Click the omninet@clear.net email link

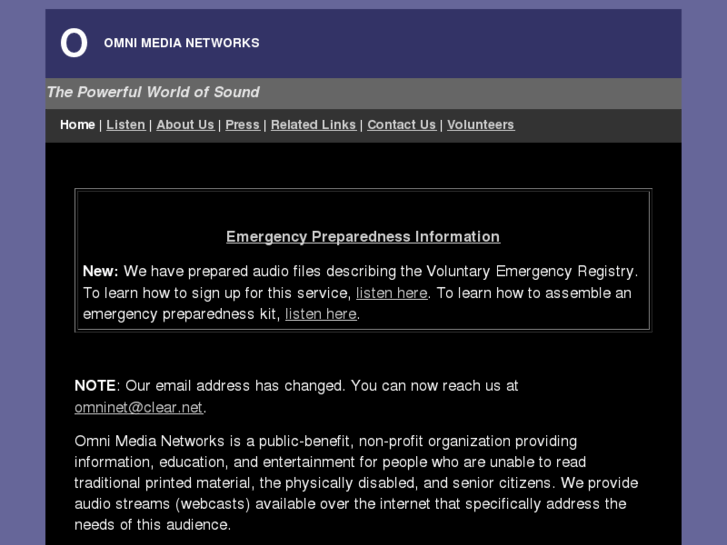[x=139, y=407]
